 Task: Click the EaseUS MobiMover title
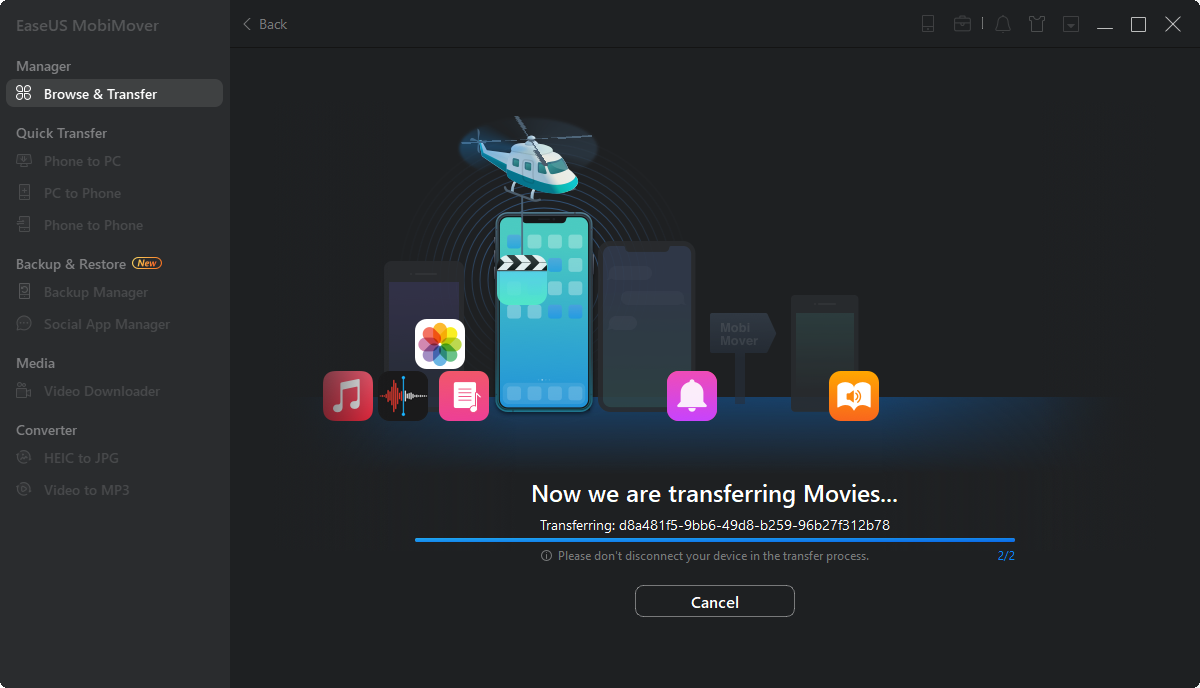[x=87, y=25]
